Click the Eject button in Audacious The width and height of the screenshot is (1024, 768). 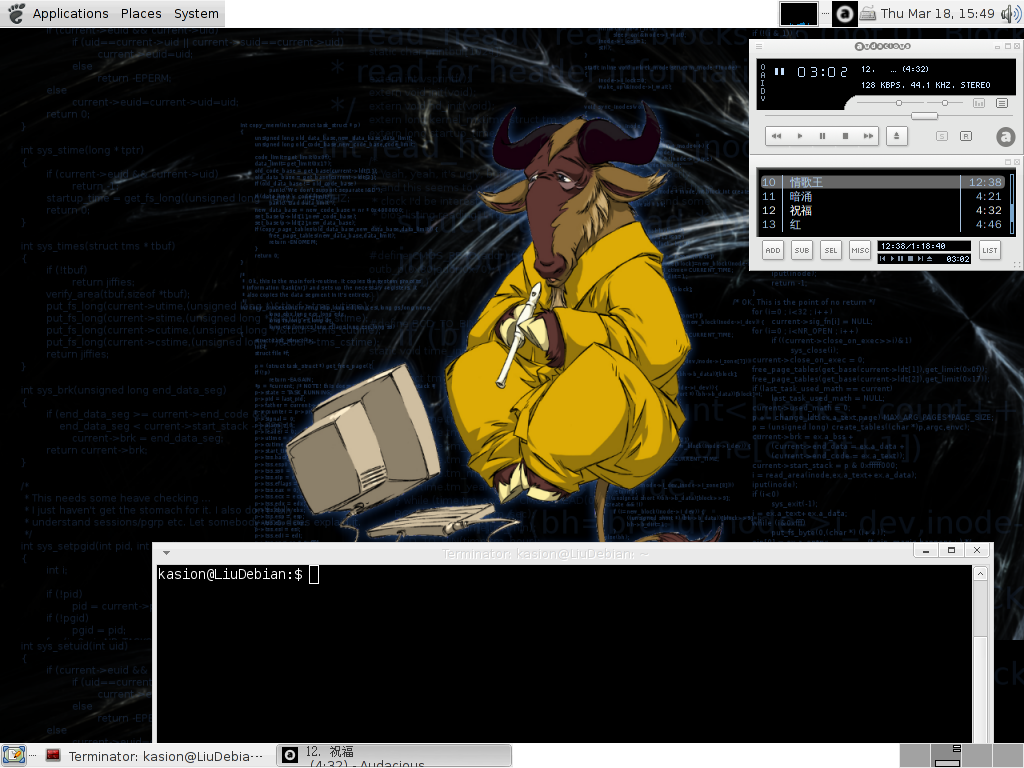pyautogui.click(x=897, y=136)
